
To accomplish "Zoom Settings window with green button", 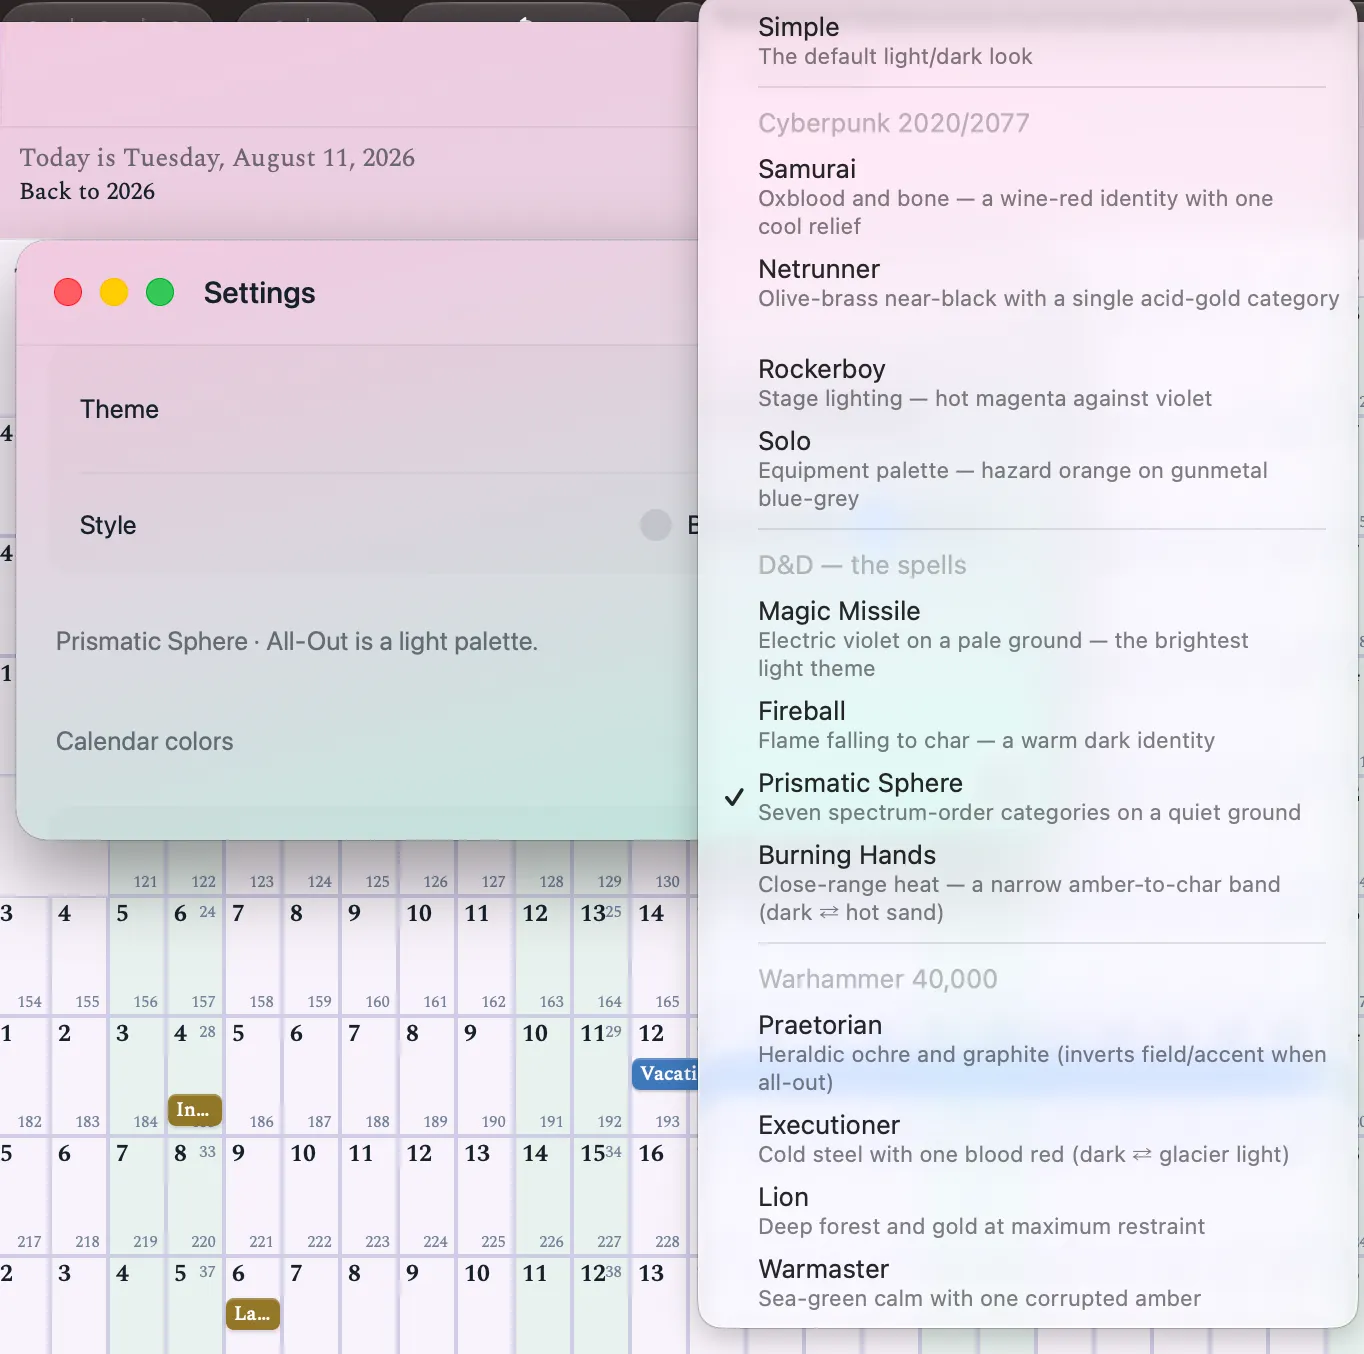I will pyautogui.click(x=160, y=292).
